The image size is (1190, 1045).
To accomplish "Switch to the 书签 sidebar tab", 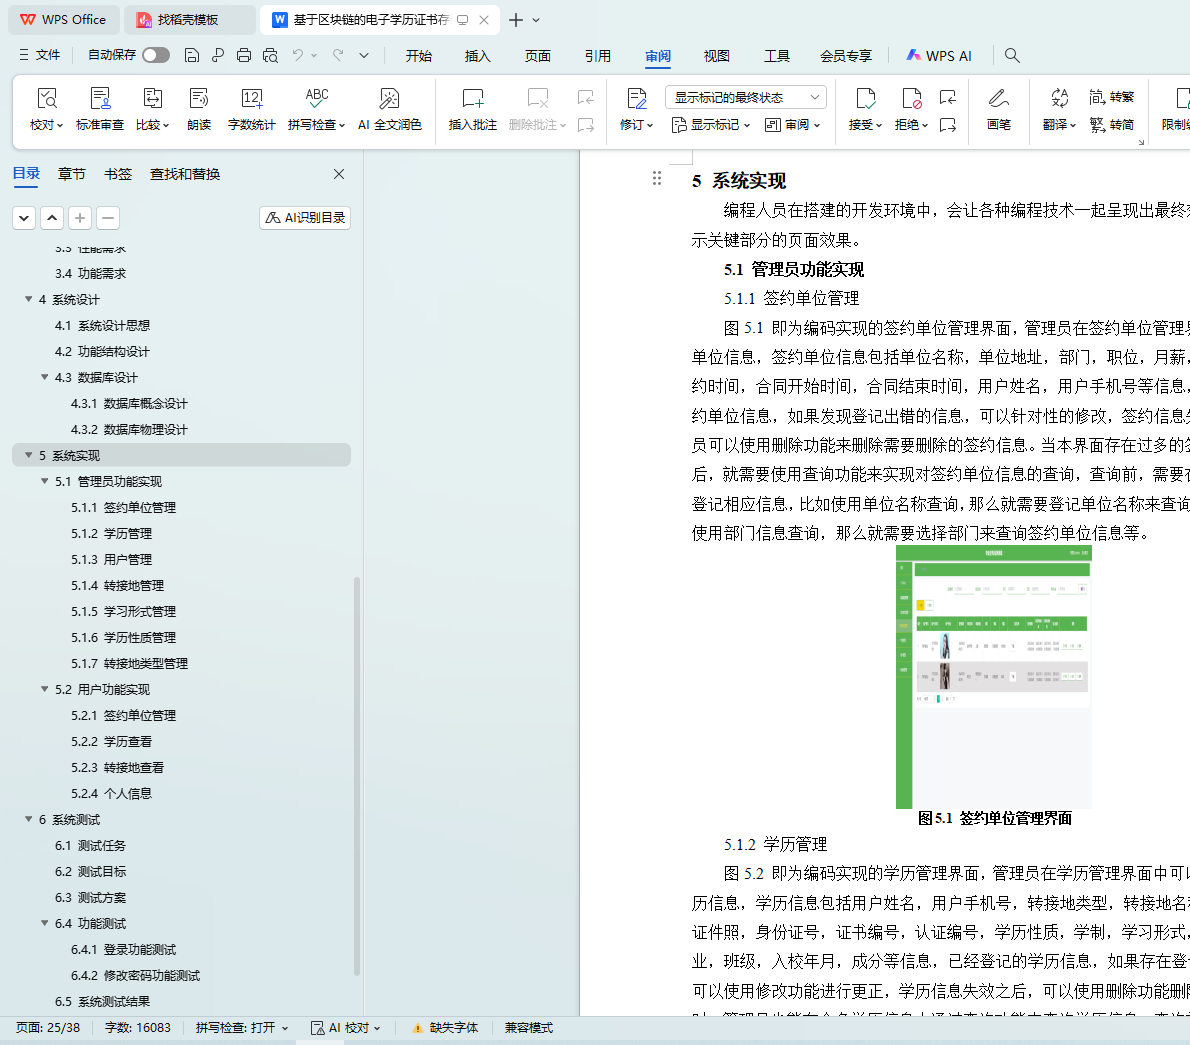I will pos(118,174).
